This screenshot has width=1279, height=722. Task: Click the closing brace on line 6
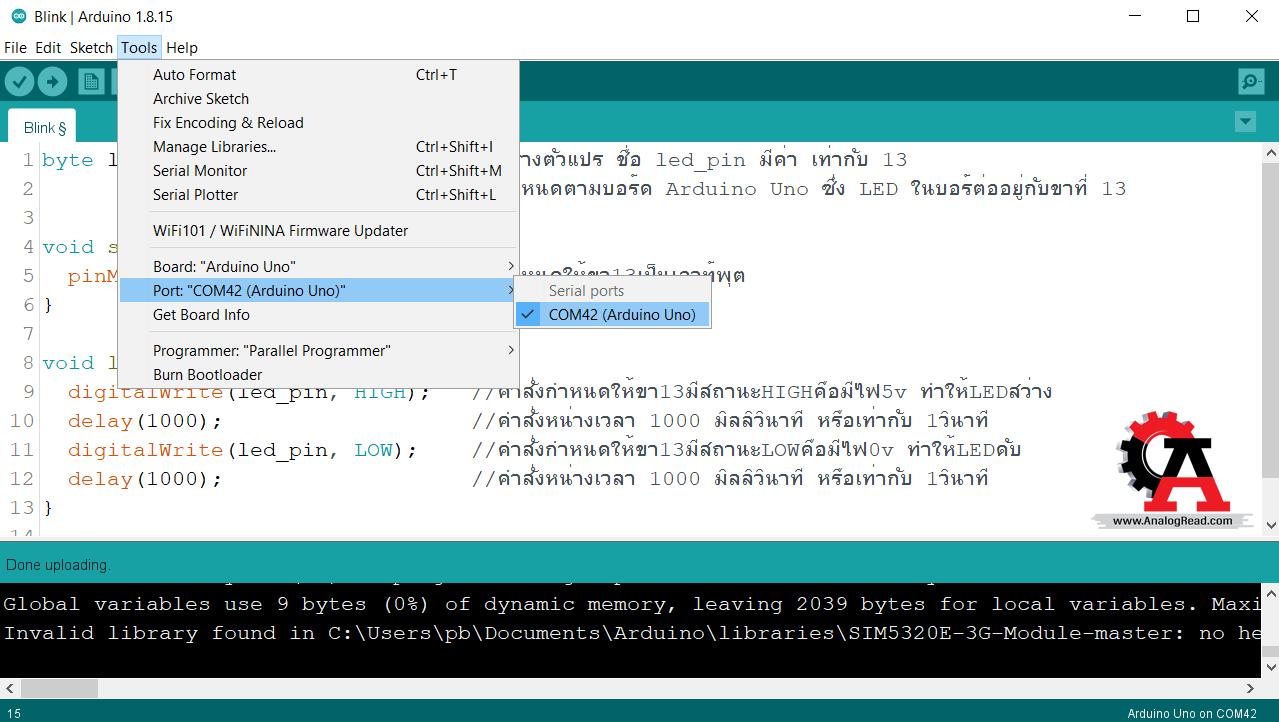click(x=48, y=305)
